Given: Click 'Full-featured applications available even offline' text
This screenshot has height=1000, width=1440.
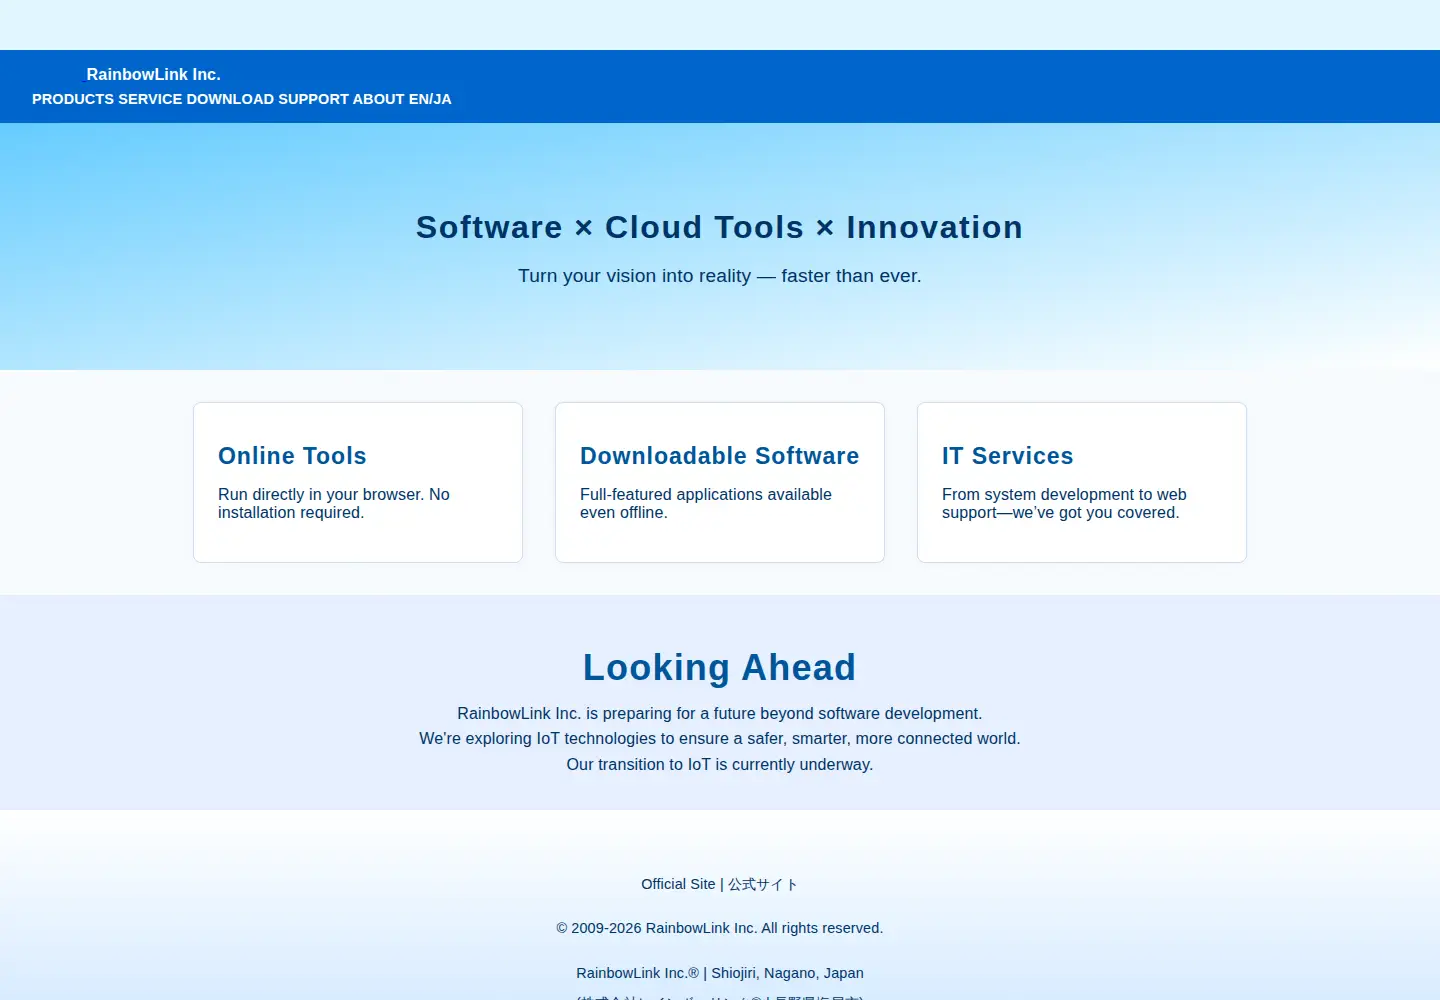Looking at the screenshot, I should (x=706, y=503).
